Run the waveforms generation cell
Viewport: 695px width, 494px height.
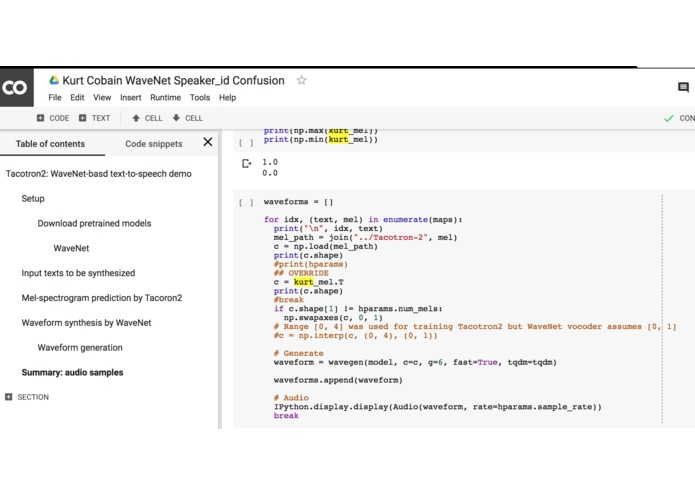tap(246, 202)
